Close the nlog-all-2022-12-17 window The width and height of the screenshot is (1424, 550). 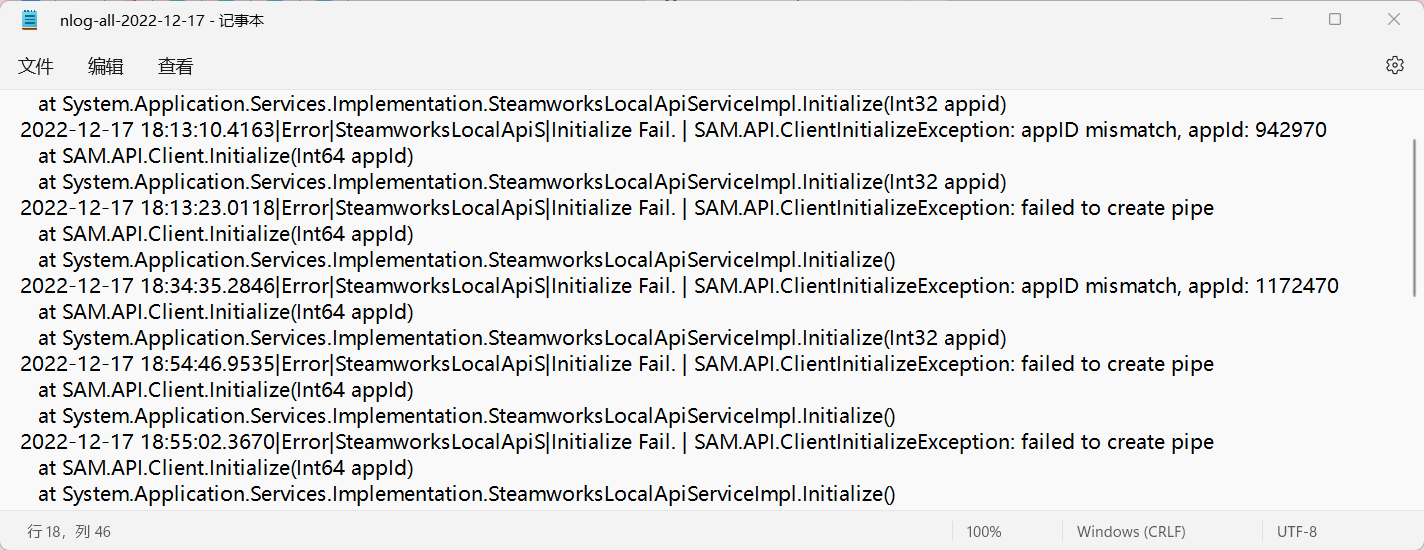tap(1394, 19)
